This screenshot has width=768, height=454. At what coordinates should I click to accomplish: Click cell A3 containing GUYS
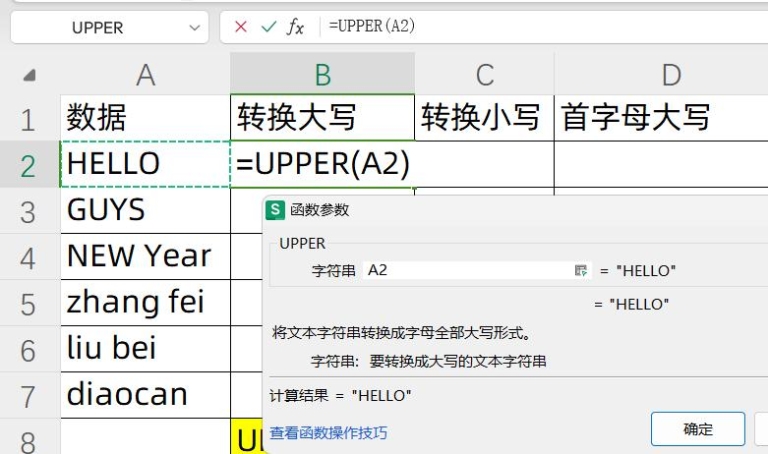[145, 211]
